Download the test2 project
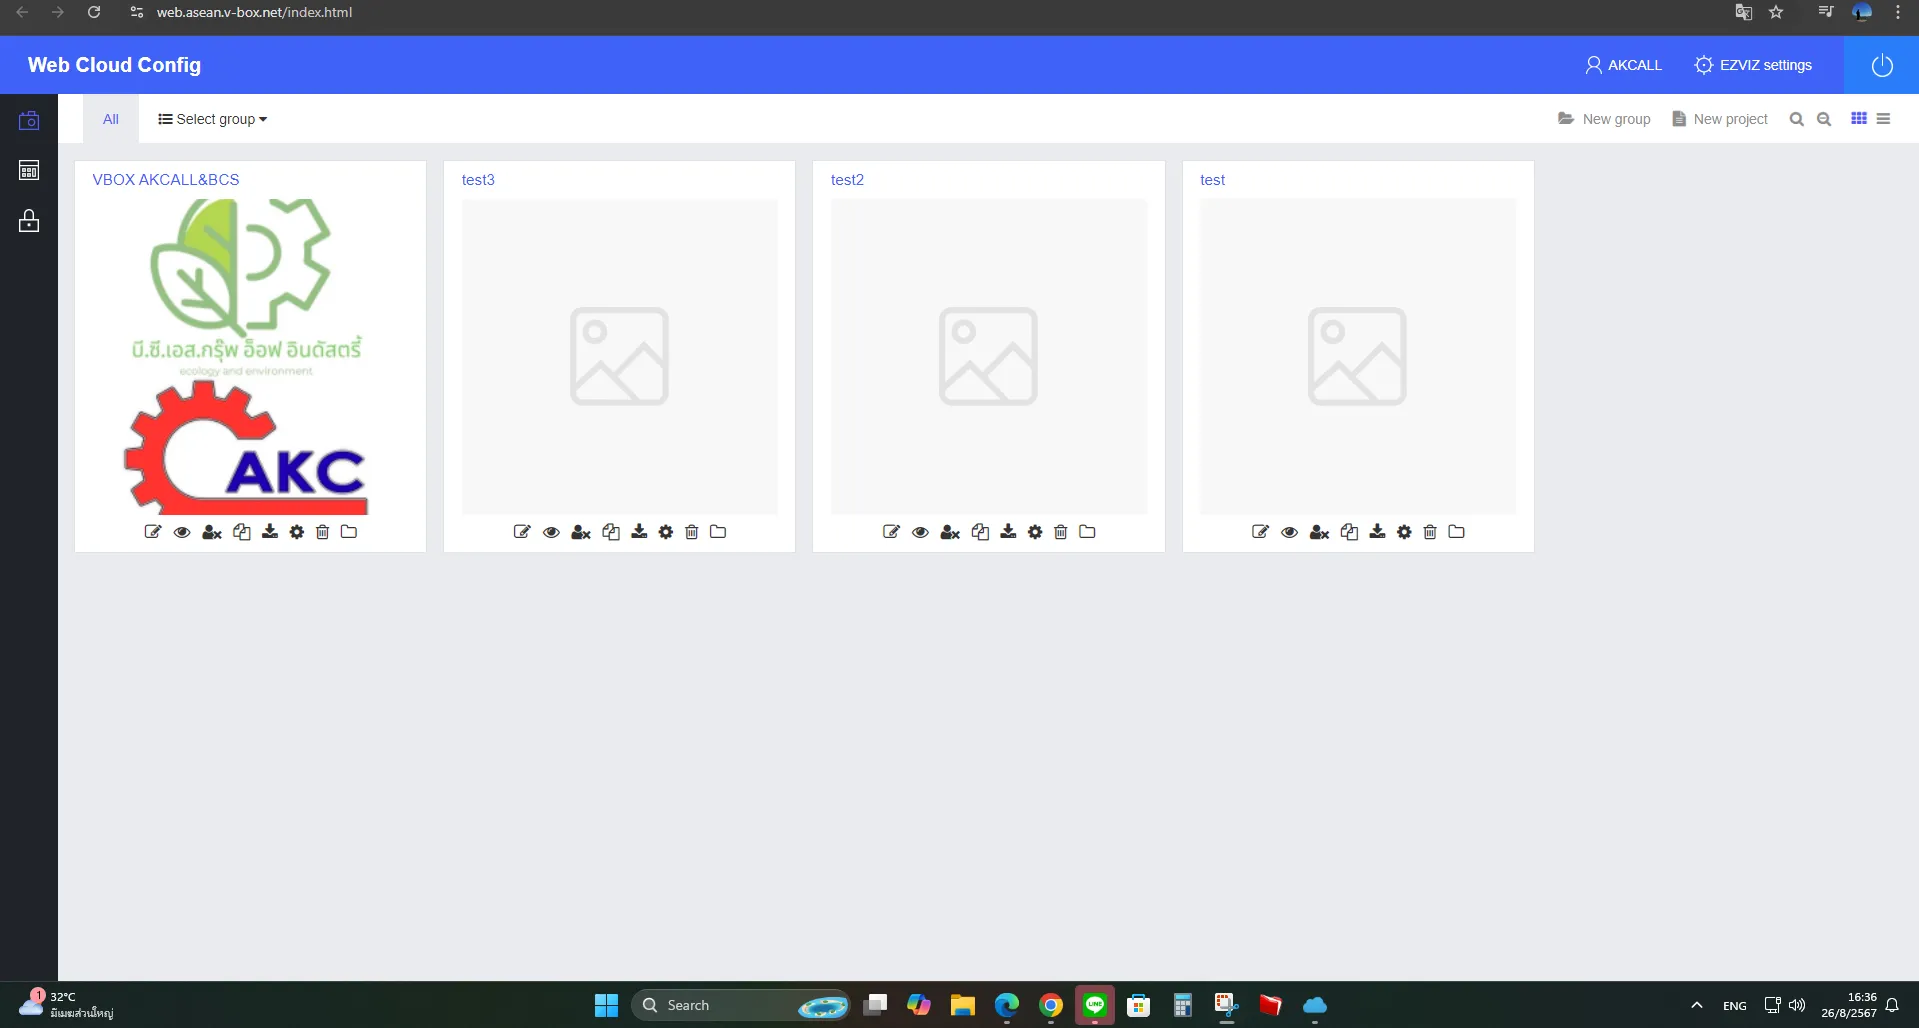 (x=1008, y=532)
